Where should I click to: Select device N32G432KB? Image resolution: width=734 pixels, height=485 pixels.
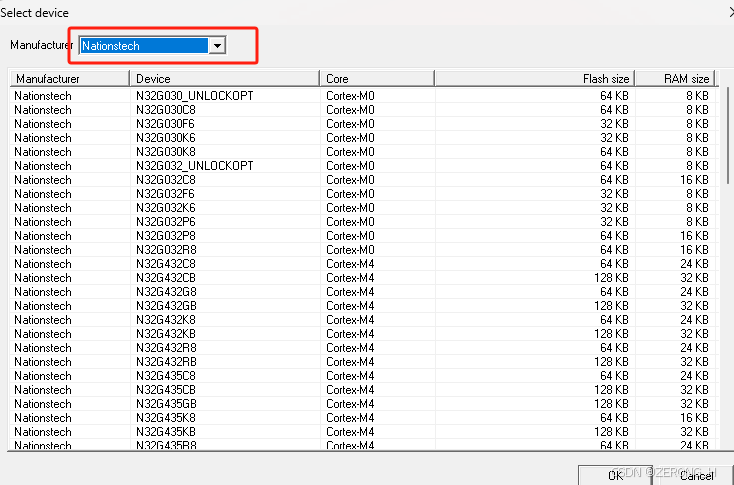[166, 334]
